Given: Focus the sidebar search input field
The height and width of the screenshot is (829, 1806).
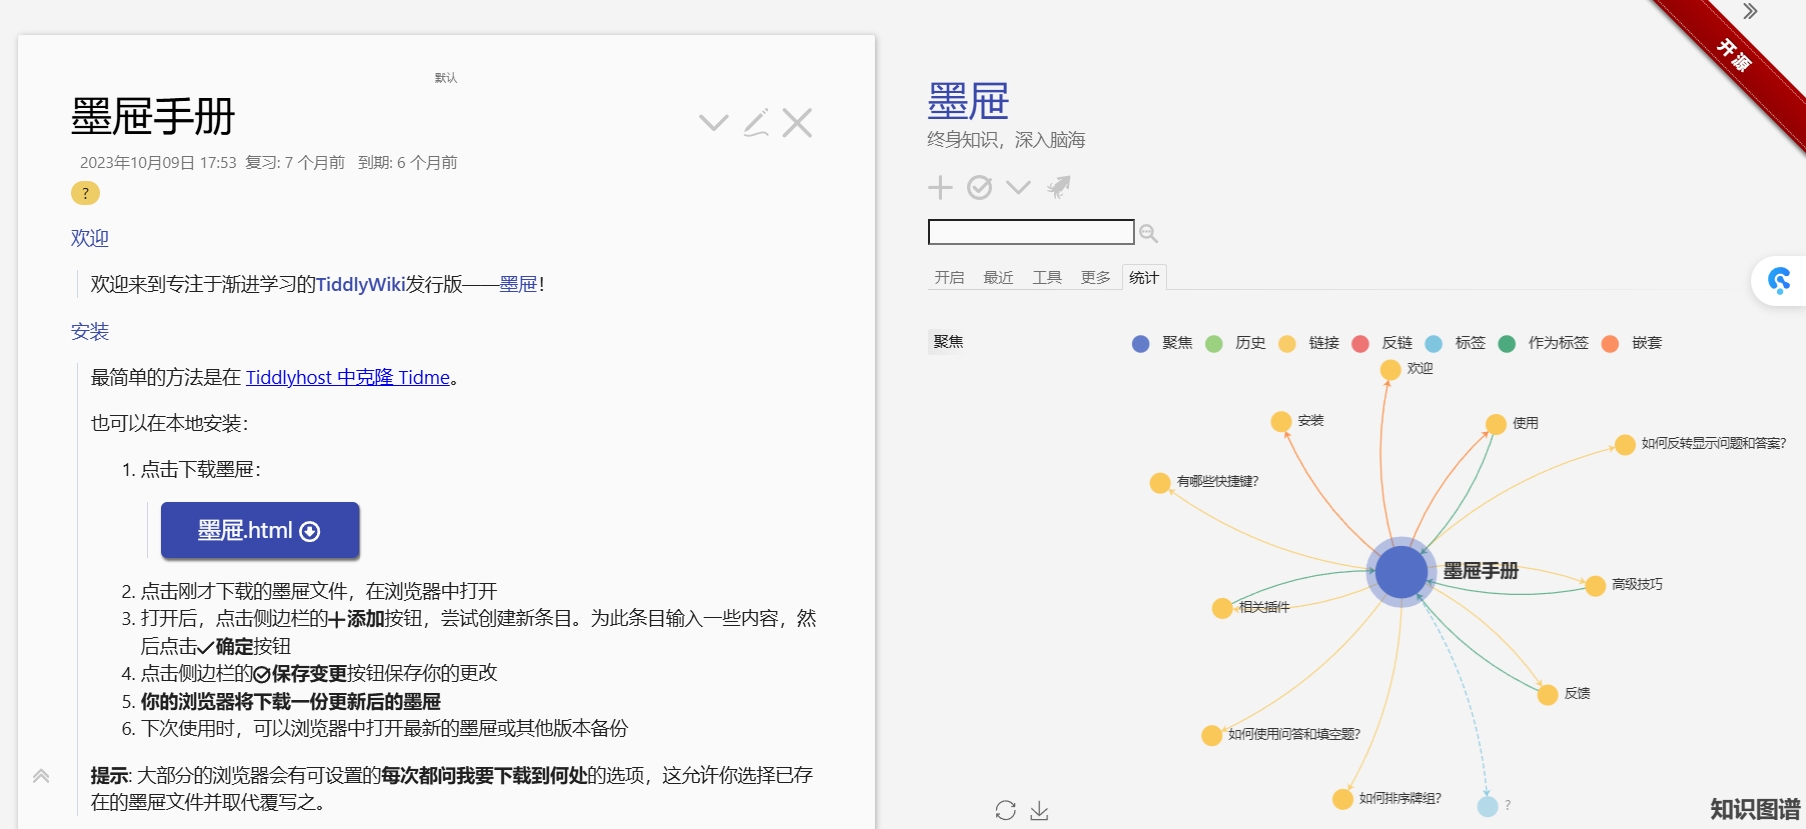Looking at the screenshot, I should [x=1031, y=232].
